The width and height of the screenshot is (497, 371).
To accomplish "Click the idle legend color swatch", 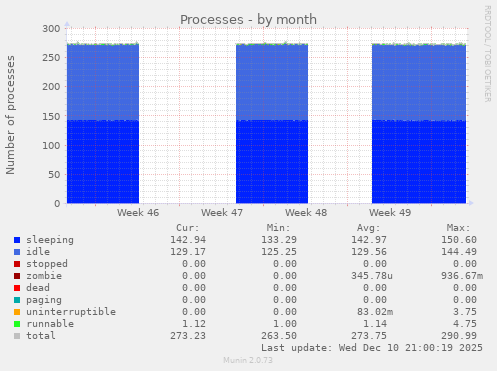I will tap(17, 252).
